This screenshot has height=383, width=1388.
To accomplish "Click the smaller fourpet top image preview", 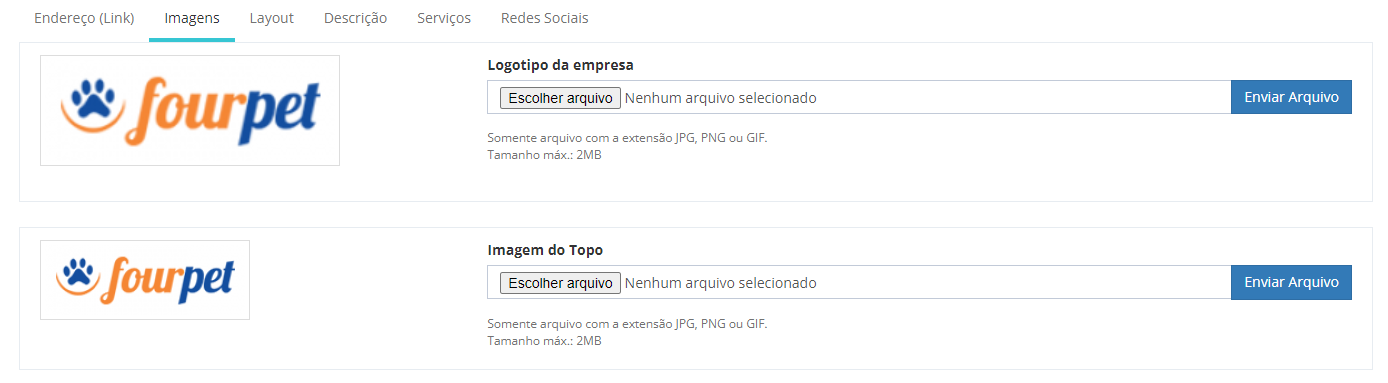I will [x=145, y=280].
